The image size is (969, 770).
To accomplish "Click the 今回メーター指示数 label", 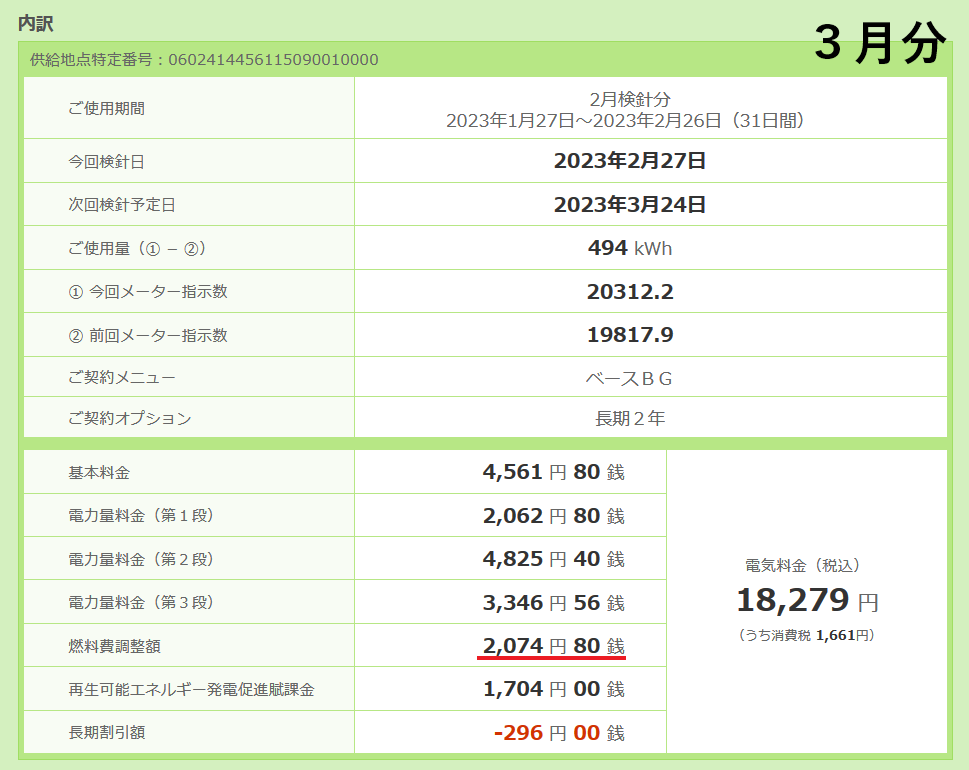I will point(148,292).
